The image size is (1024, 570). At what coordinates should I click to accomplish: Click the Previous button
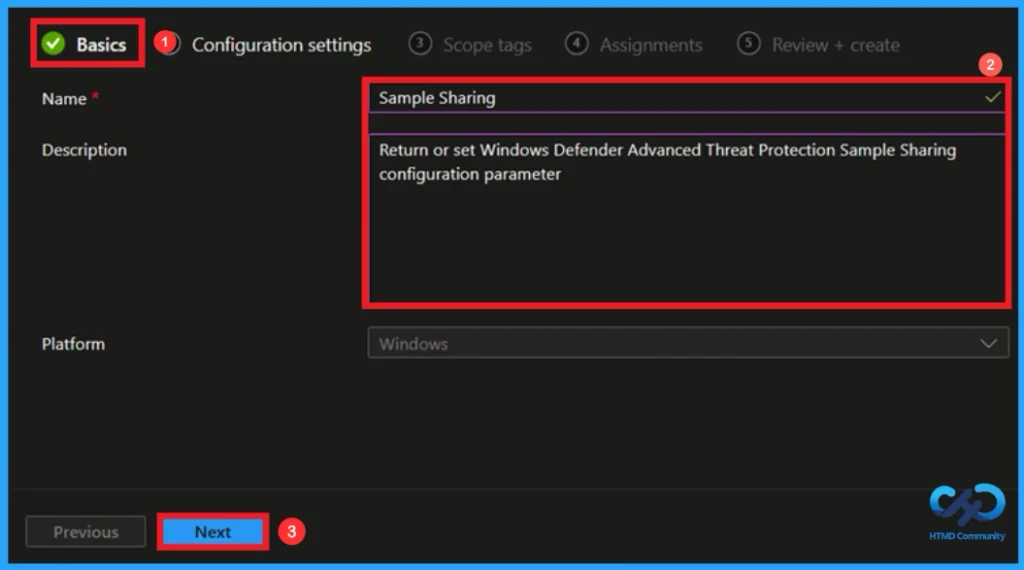[x=86, y=531]
